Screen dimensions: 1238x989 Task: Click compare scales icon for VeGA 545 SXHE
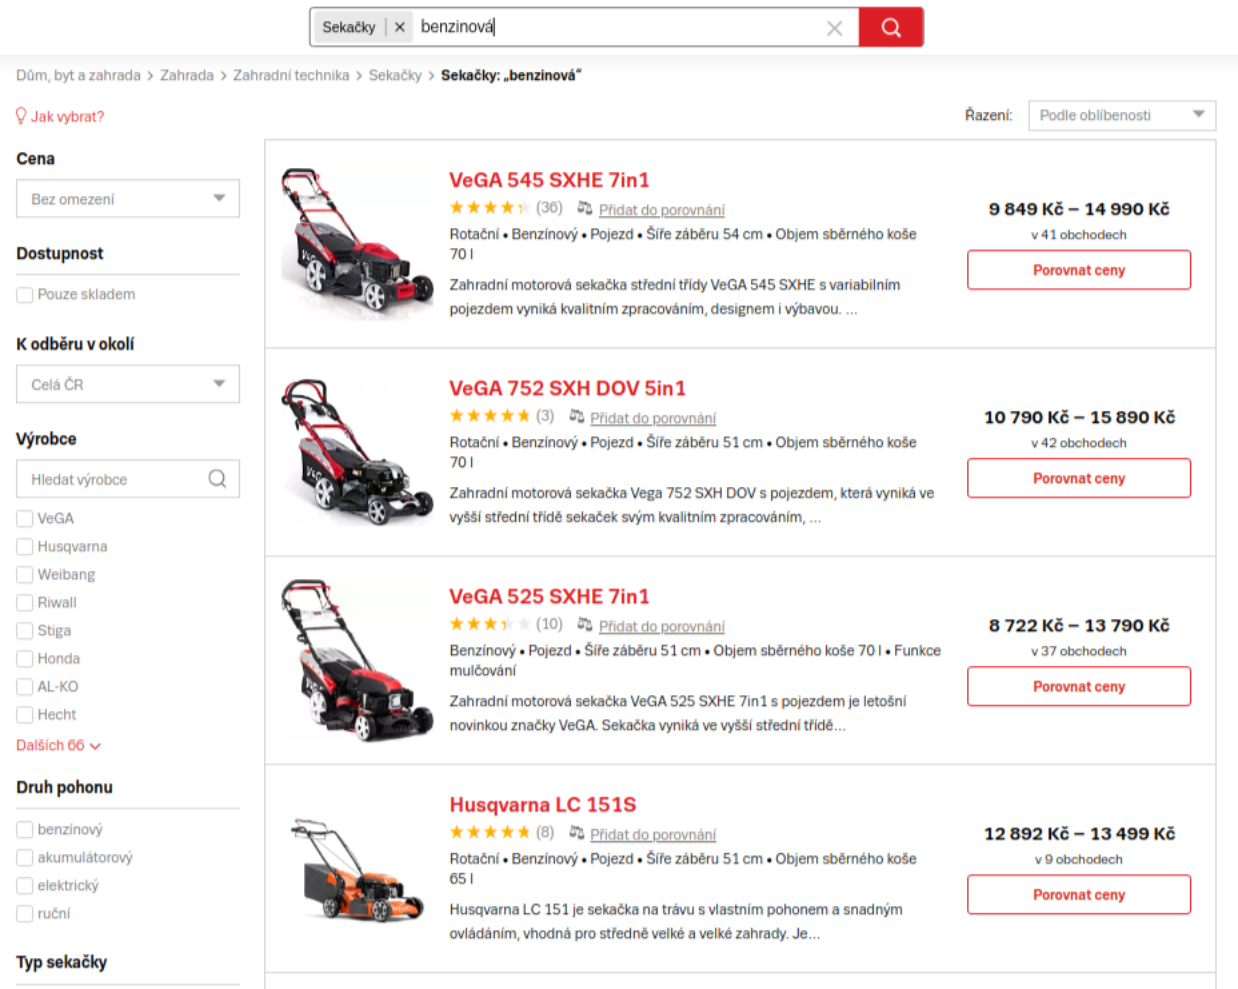point(585,208)
